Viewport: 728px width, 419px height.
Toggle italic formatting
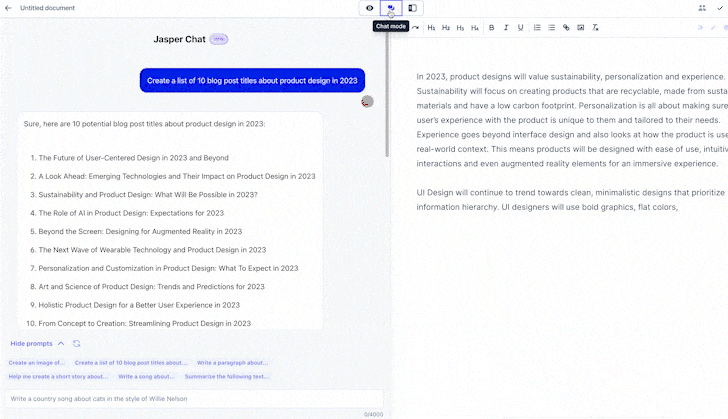[506, 28]
